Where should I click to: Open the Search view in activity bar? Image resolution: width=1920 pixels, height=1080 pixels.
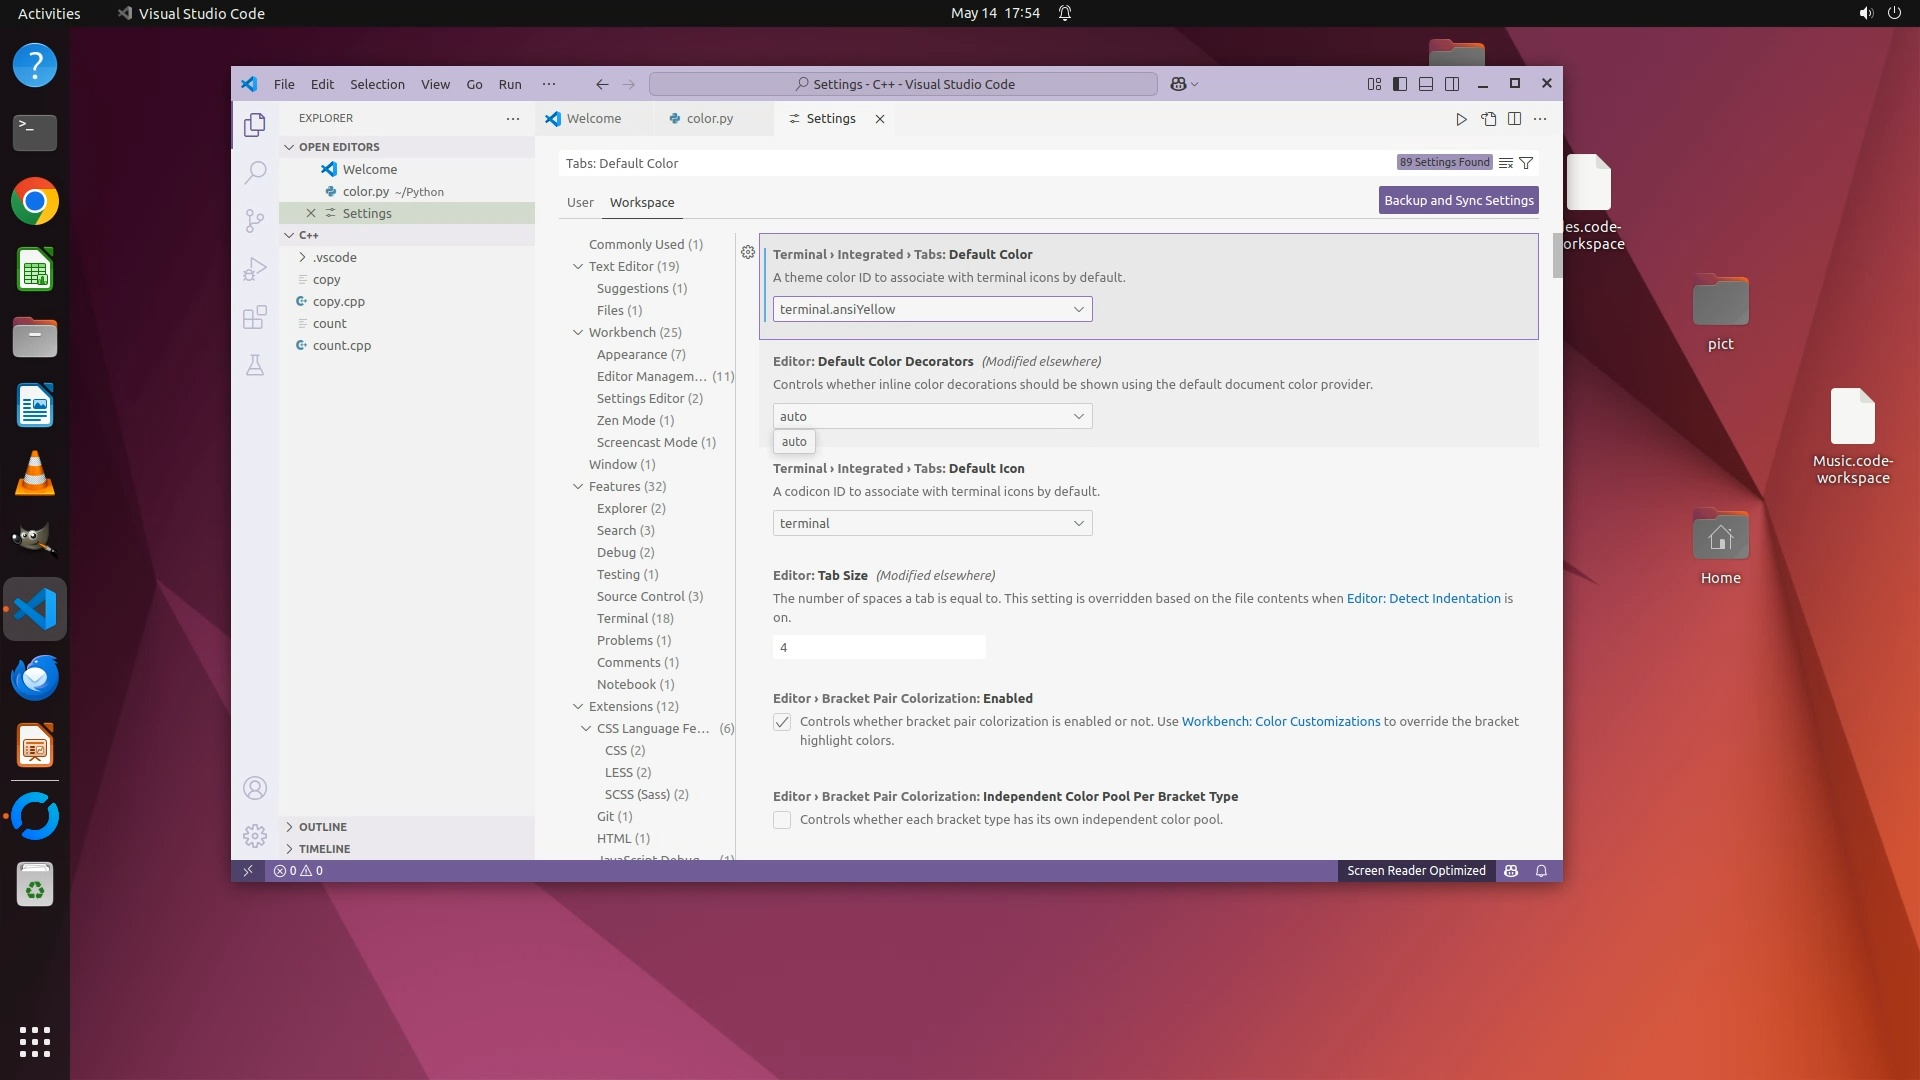pyautogui.click(x=255, y=172)
